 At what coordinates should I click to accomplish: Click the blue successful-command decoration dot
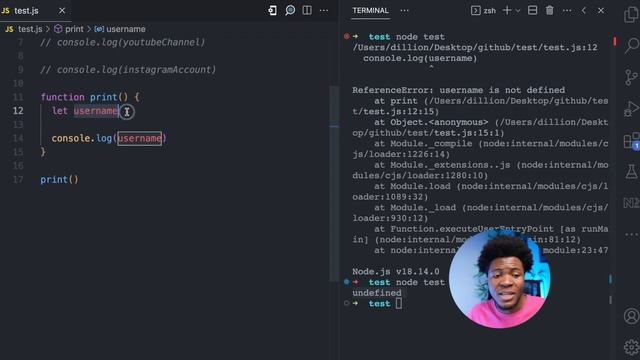[347, 282]
